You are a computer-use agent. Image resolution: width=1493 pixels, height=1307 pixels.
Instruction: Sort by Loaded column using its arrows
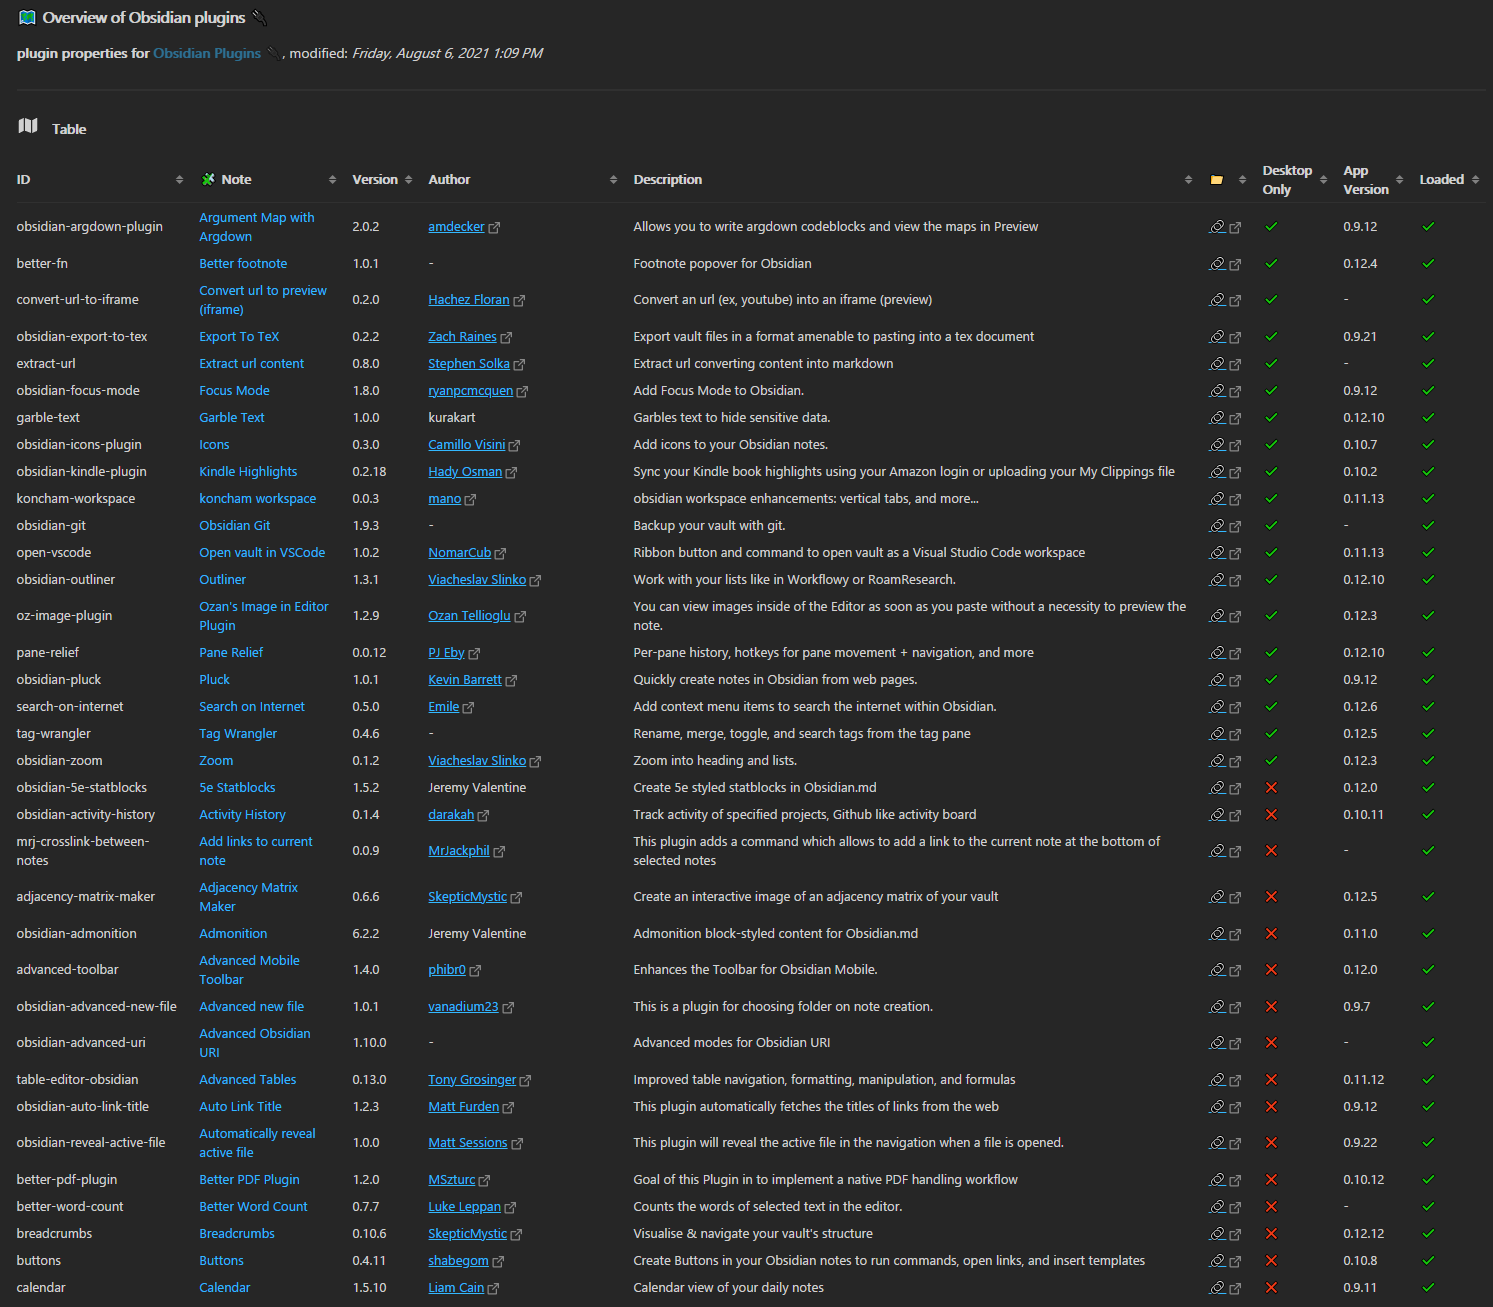point(1475,180)
